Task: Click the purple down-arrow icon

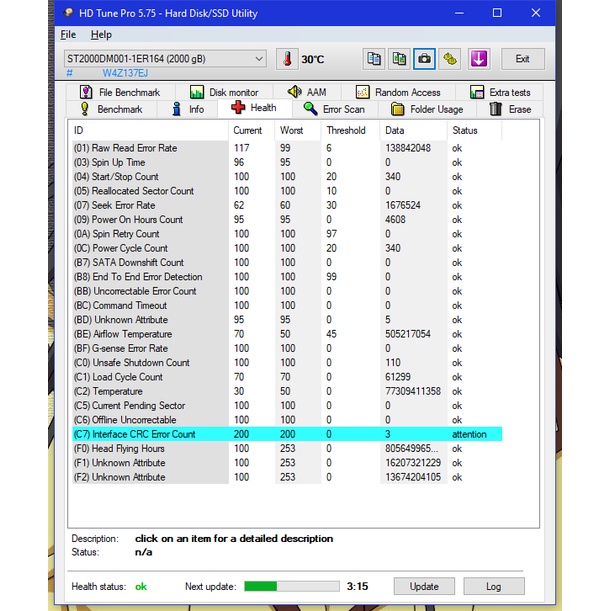Action: click(478, 59)
